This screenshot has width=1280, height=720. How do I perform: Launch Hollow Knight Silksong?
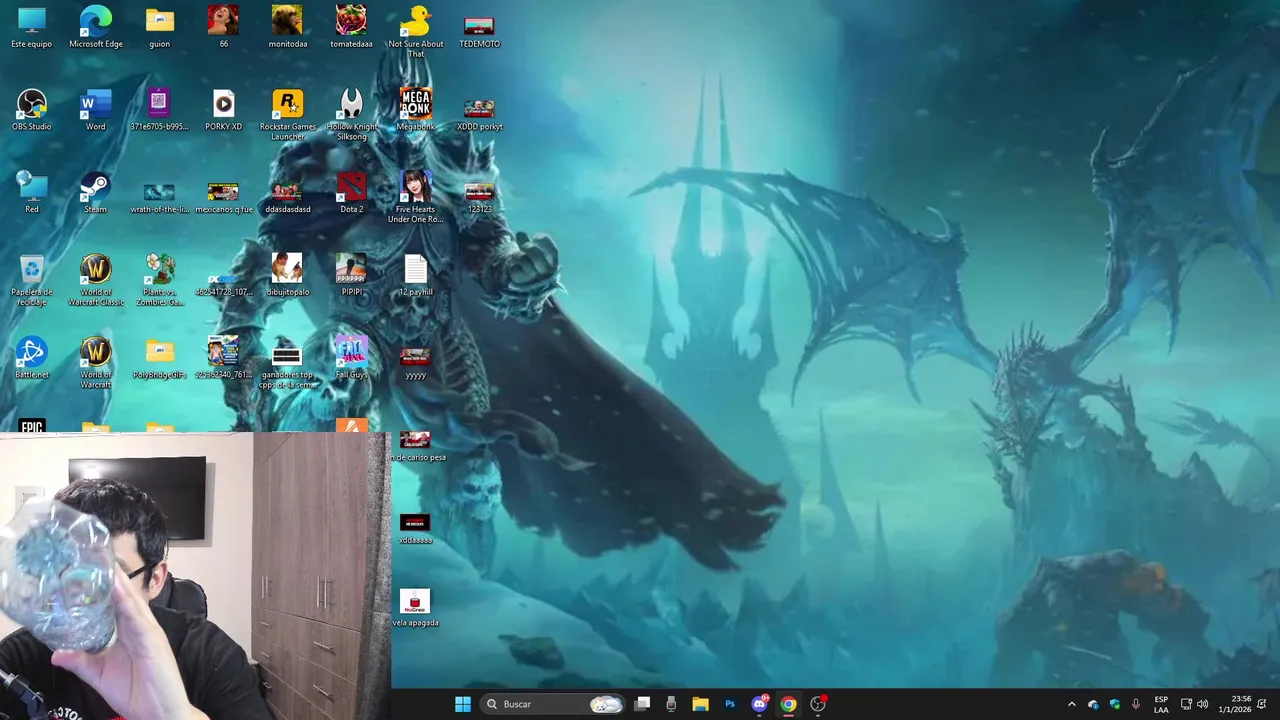point(351,115)
